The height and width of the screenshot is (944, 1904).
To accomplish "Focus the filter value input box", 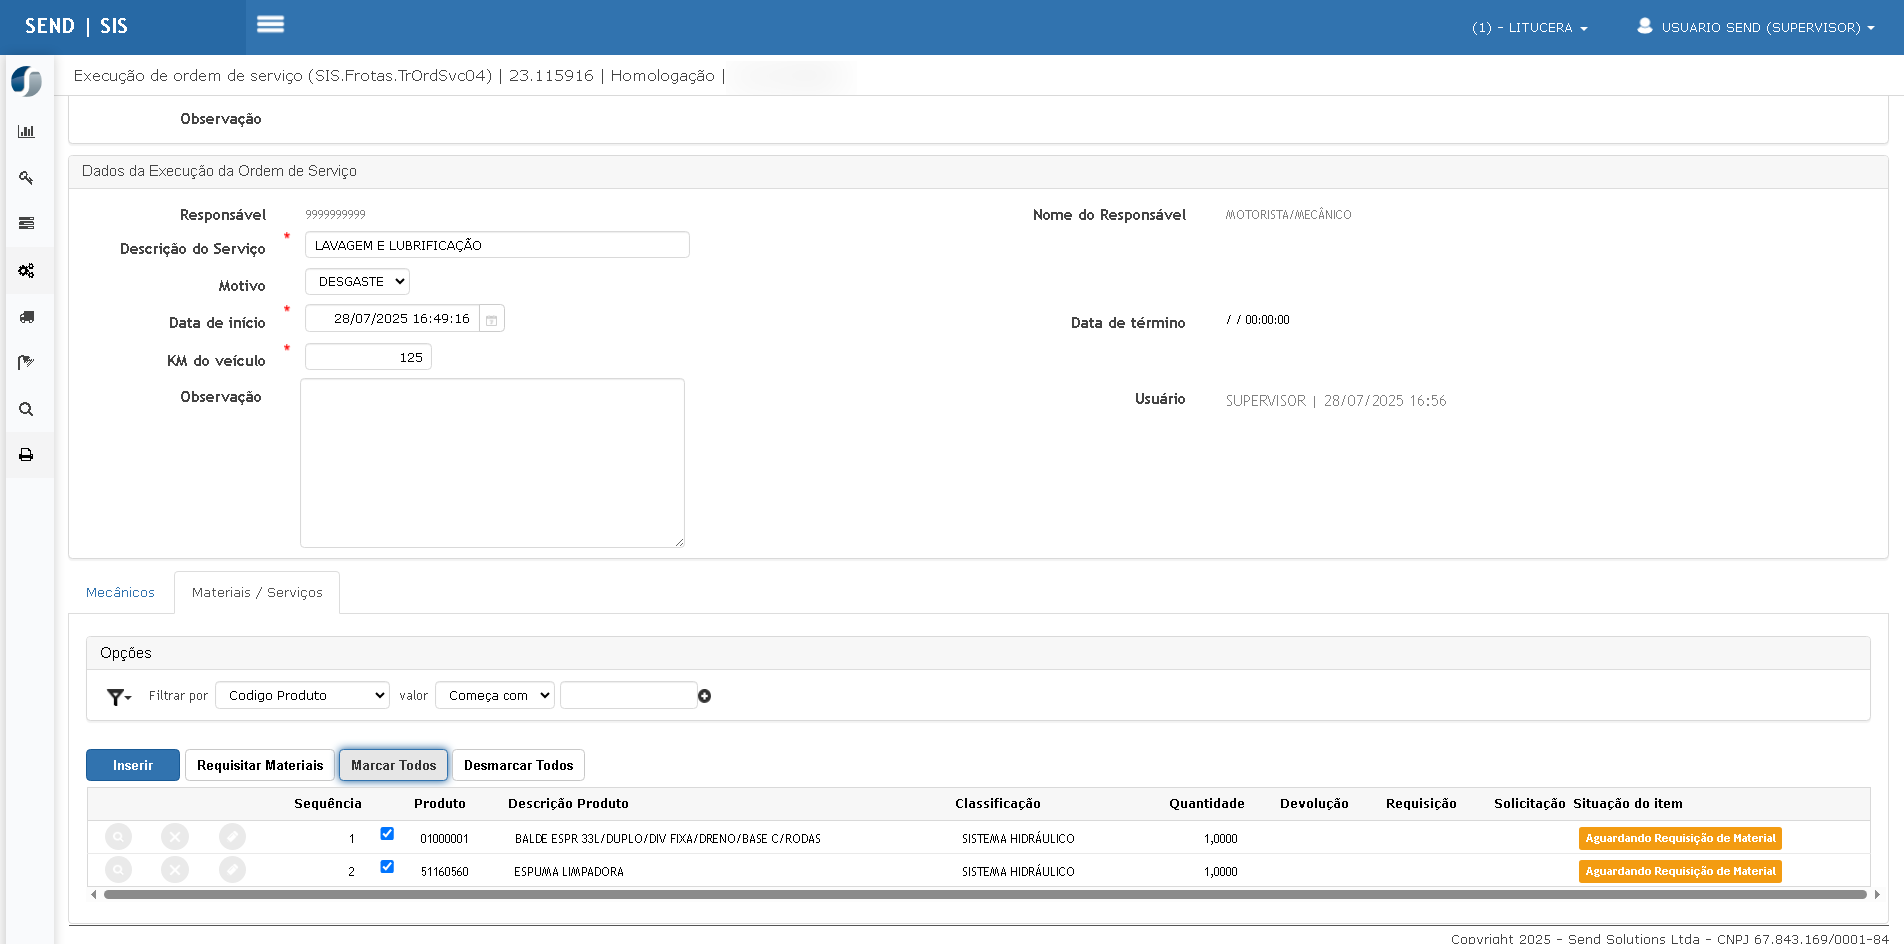I will [628, 695].
